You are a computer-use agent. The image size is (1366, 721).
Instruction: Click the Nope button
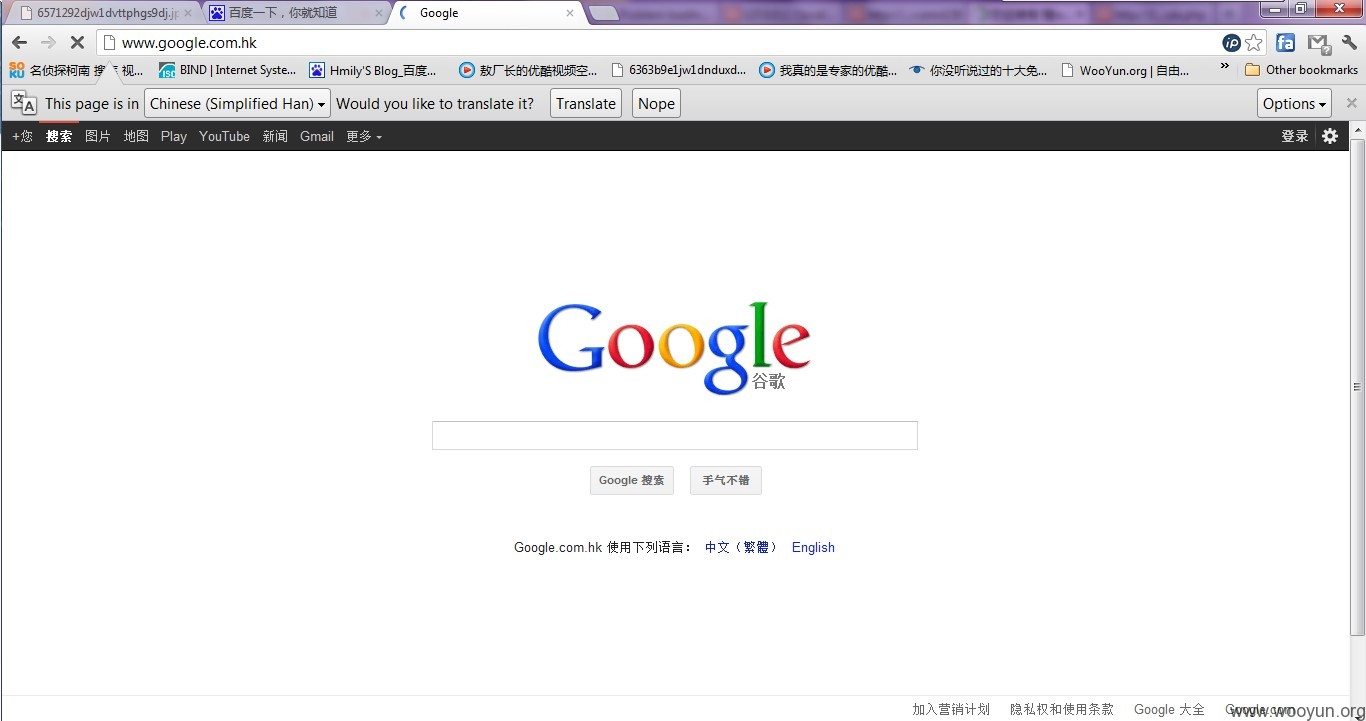(x=656, y=103)
